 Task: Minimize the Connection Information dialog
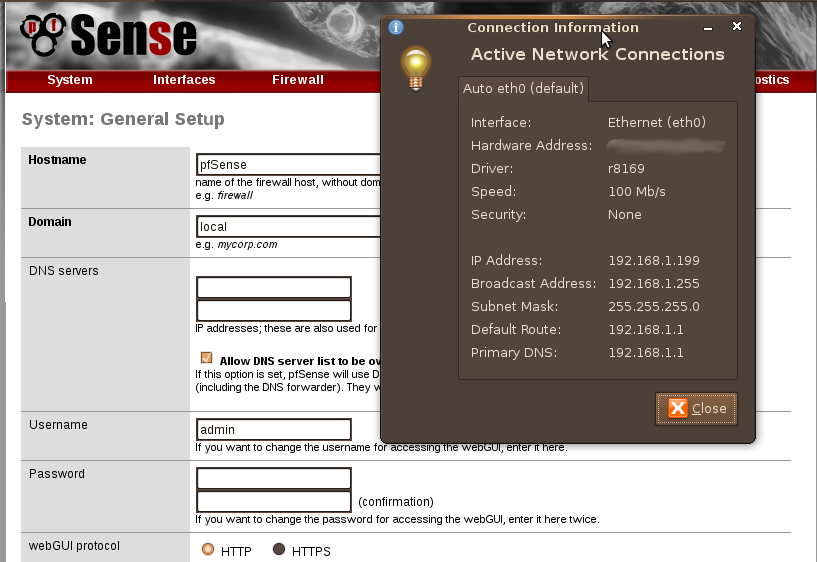click(708, 27)
